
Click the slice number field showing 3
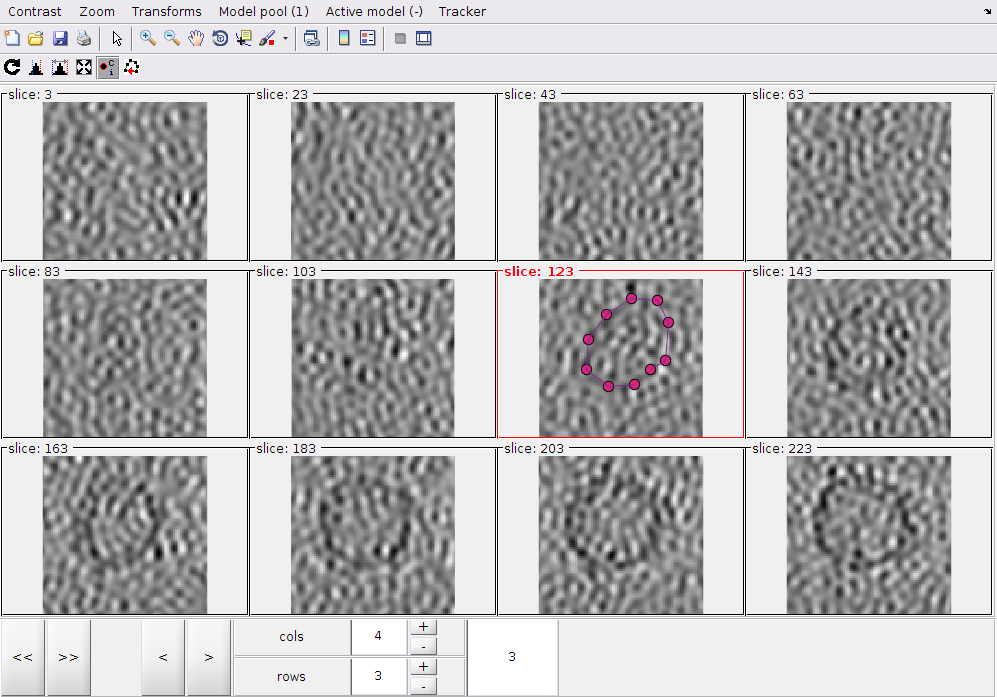coord(512,658)
